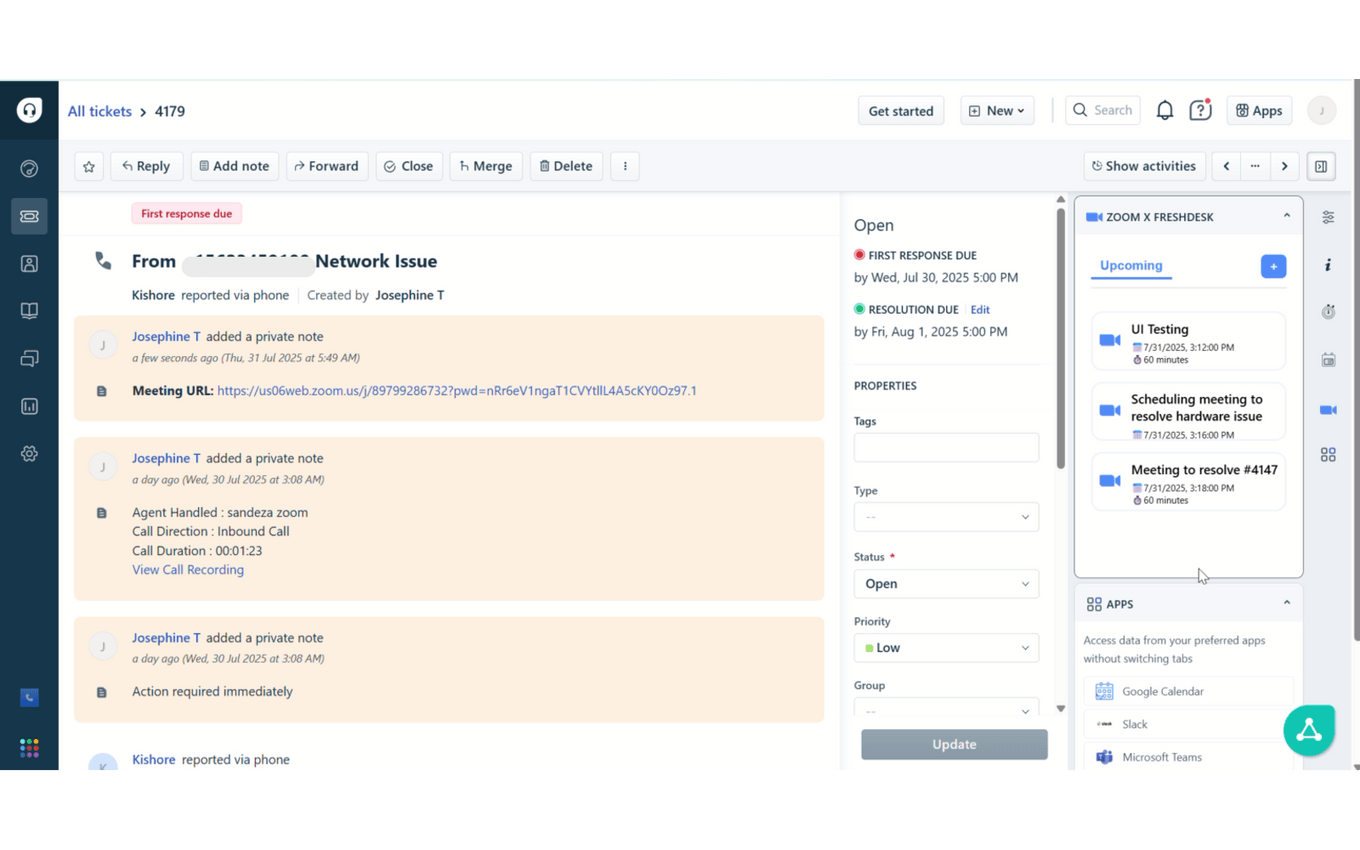Open the notifications bell
1360x850 pixels.
point(1164,111)
